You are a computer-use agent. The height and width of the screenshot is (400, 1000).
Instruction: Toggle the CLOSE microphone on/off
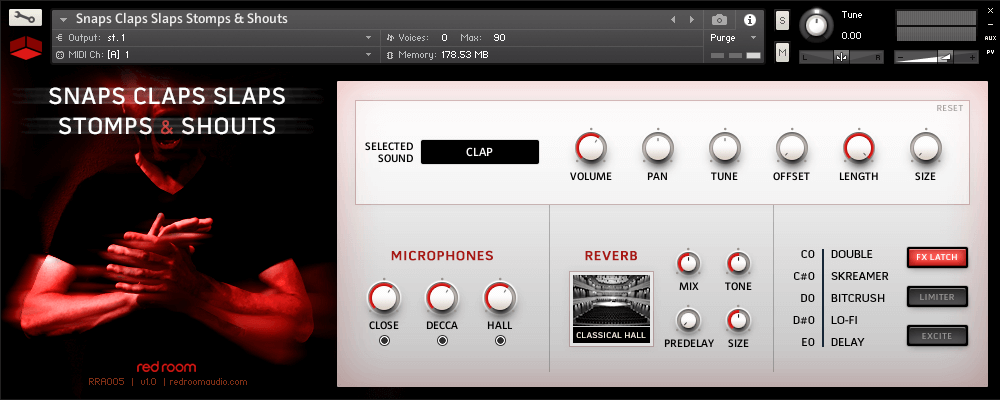pos(384,341)
